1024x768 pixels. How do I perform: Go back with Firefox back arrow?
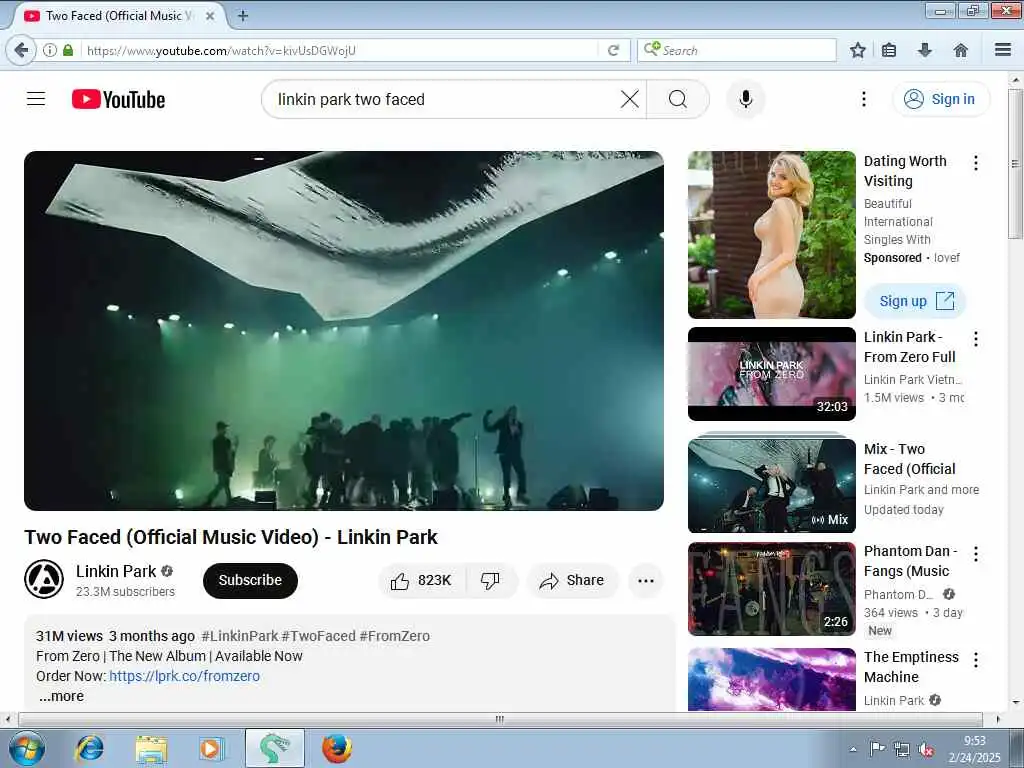[22, 50]
